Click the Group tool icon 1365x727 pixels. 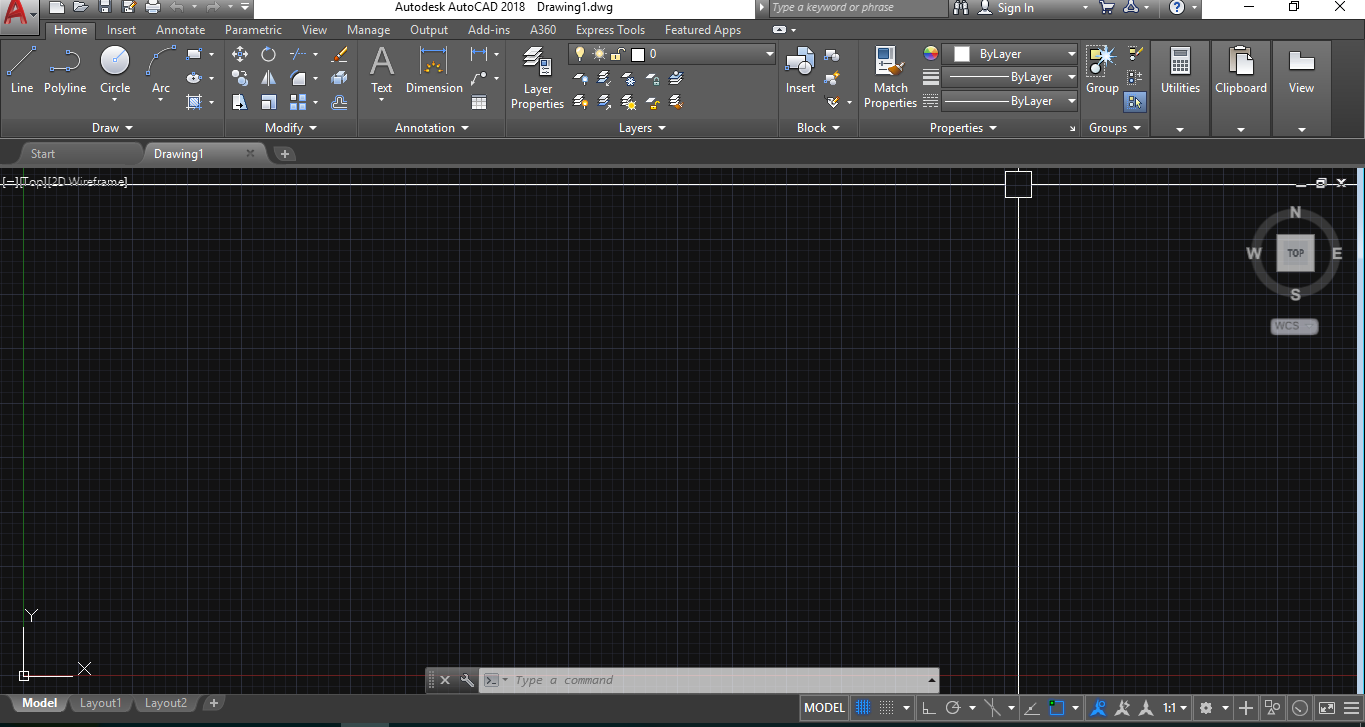click(1102, 70)
